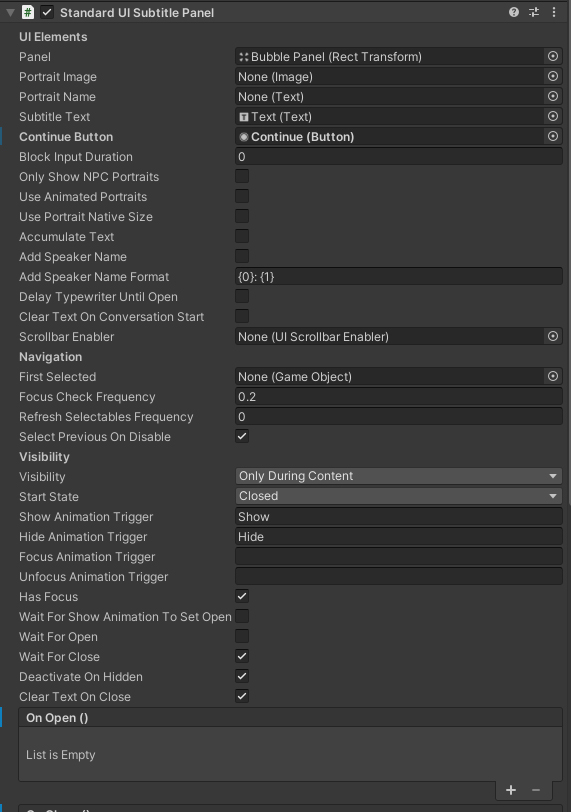This screenshot has height=812, width=571.
Task: Enable Accumulate Text checkbox
Action: click(242, 237)
